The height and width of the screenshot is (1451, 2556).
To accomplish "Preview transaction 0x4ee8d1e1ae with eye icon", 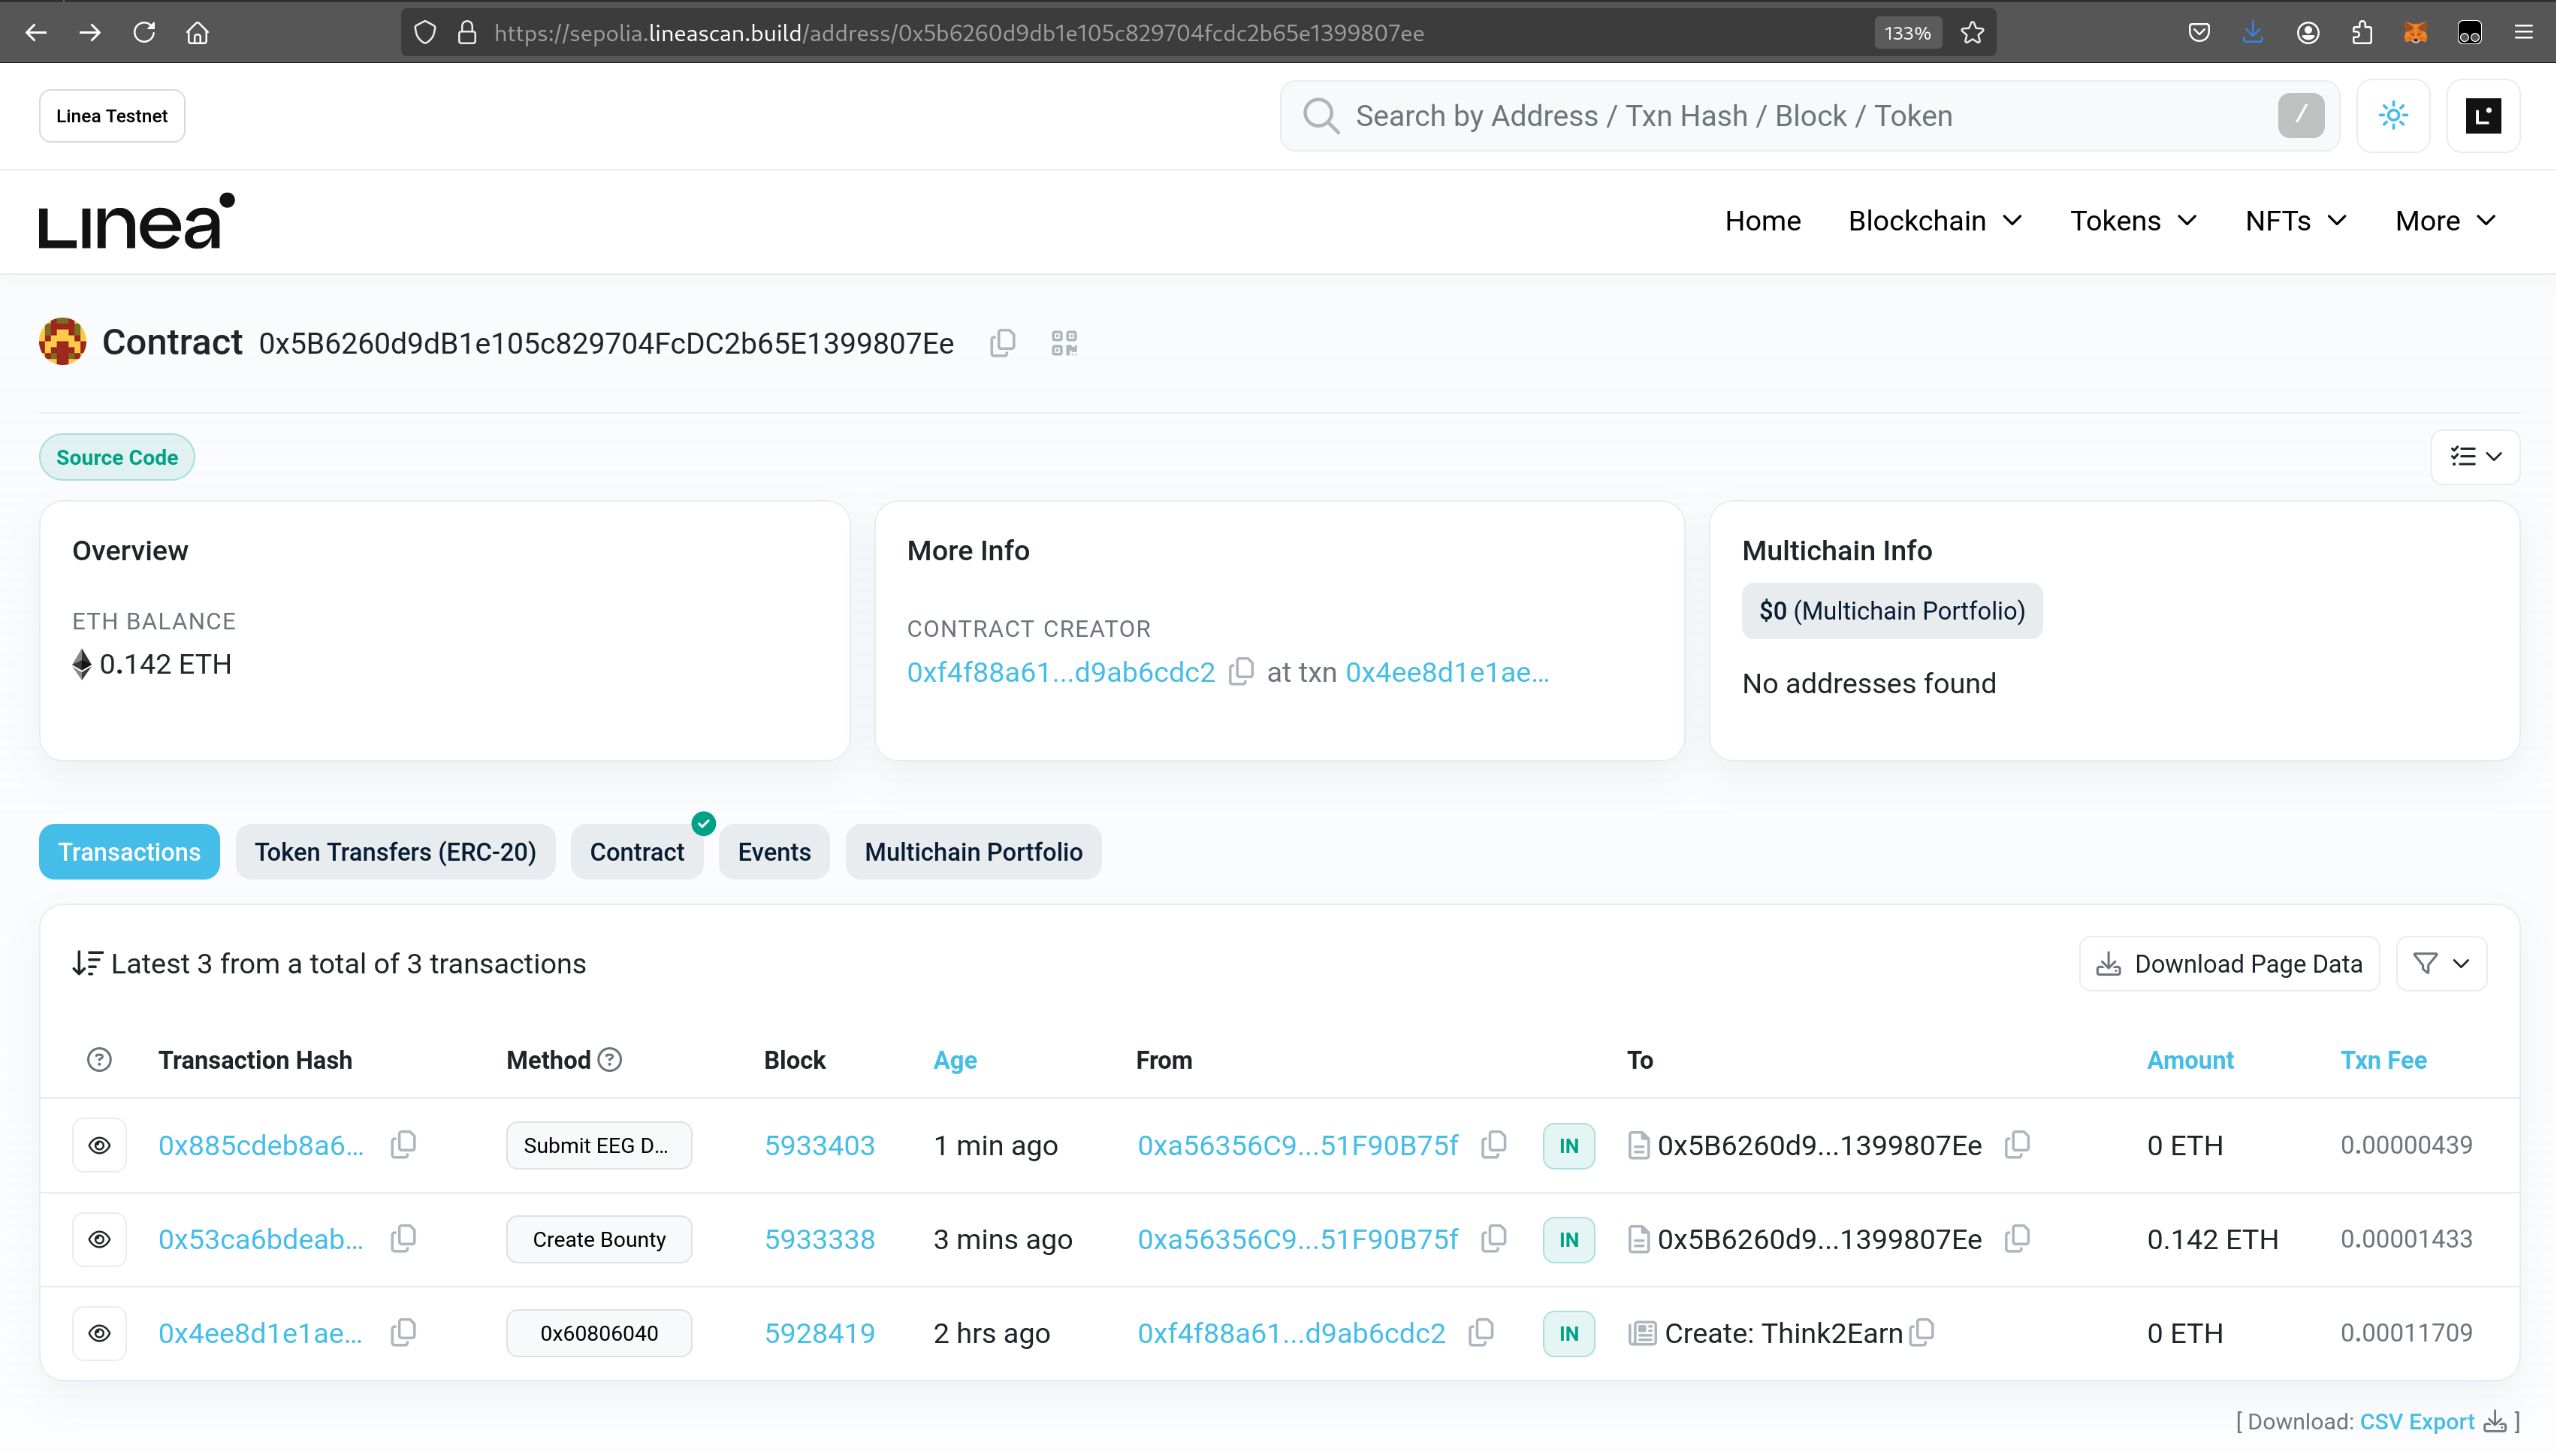I will (x=99, y=1333).
